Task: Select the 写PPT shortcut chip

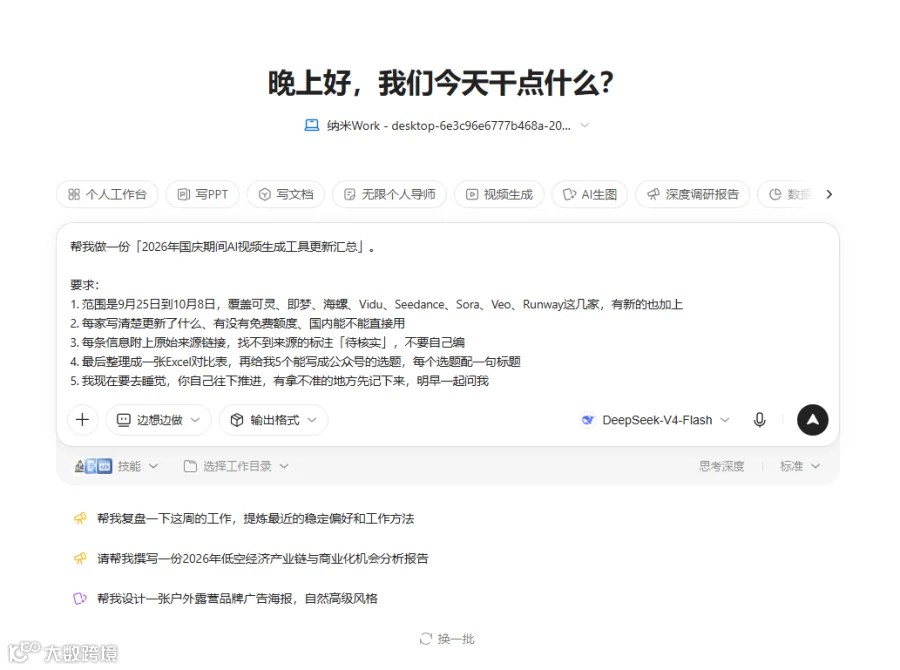Action: pyautogui.click(x=203, y=194)
